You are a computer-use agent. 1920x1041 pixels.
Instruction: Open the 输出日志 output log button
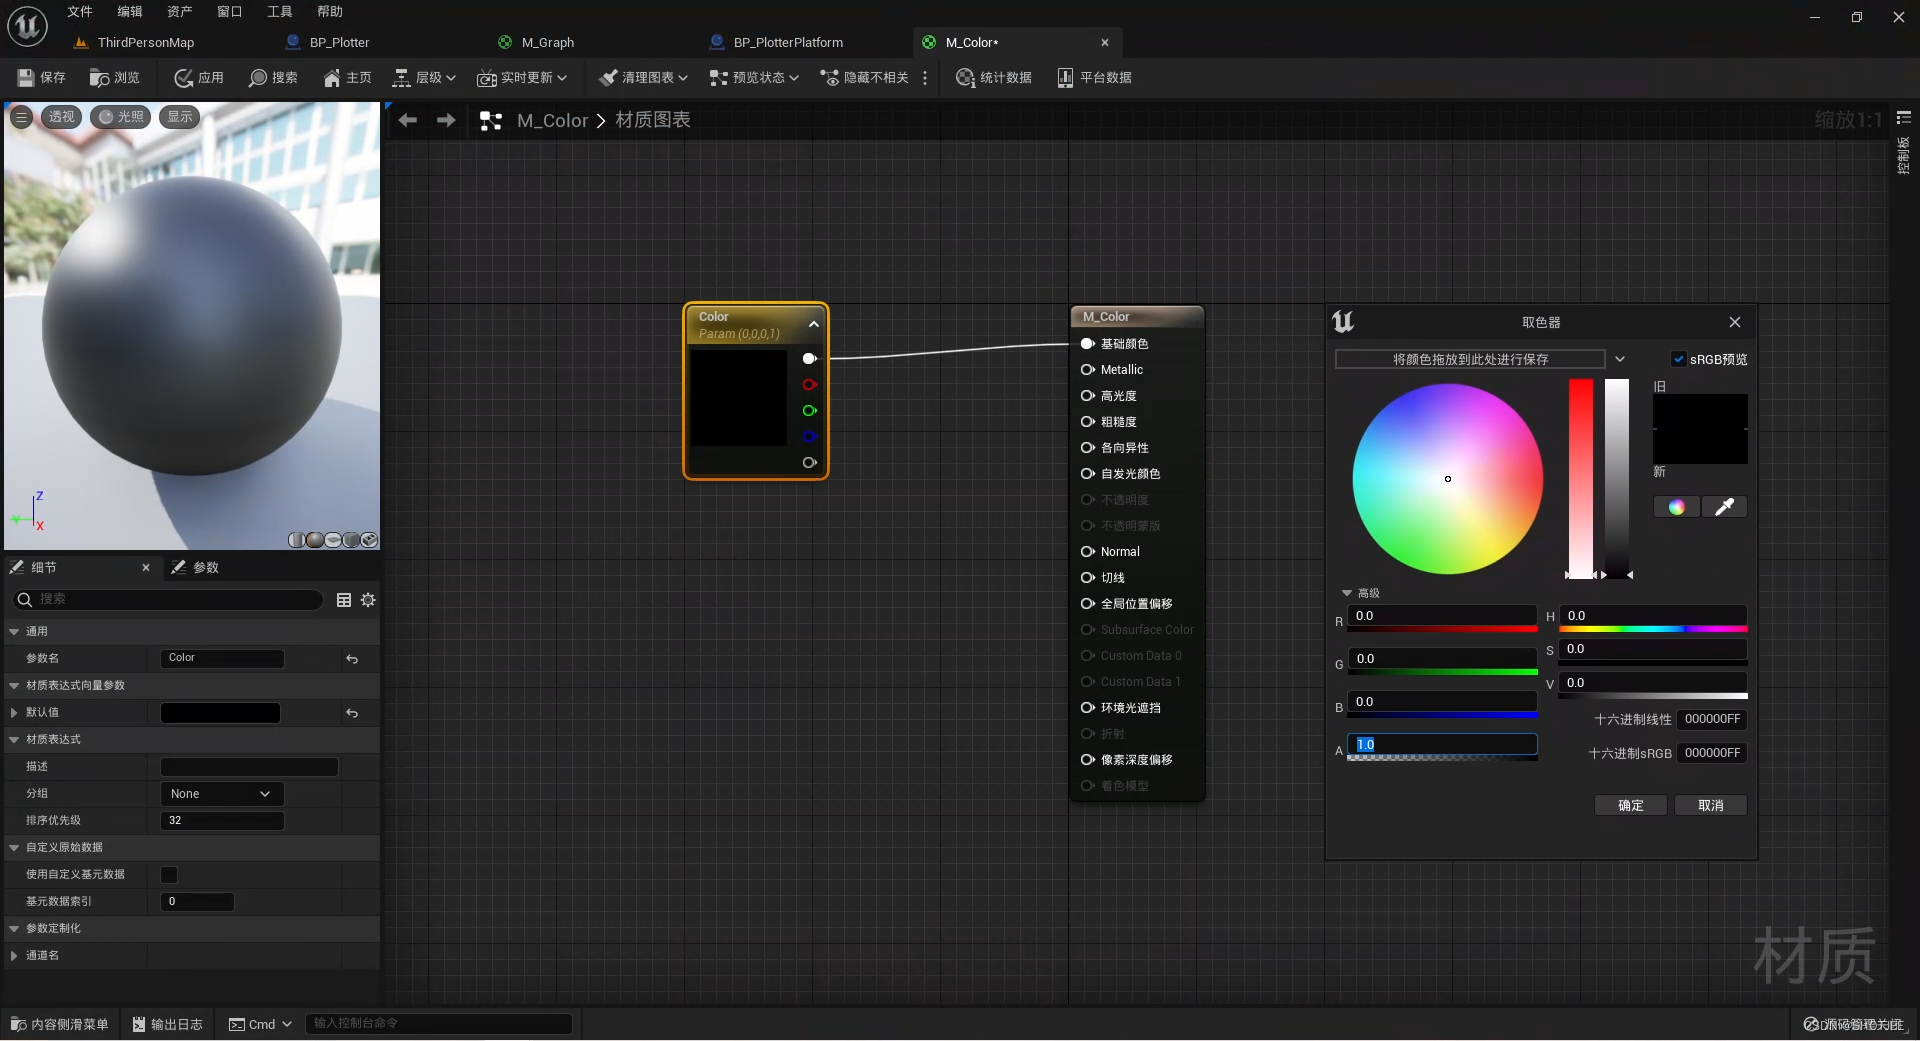click(x=168, y=1024)
